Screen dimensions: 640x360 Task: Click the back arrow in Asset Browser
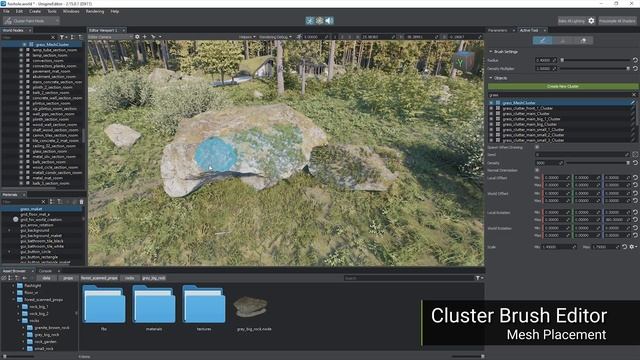[24, 278]
